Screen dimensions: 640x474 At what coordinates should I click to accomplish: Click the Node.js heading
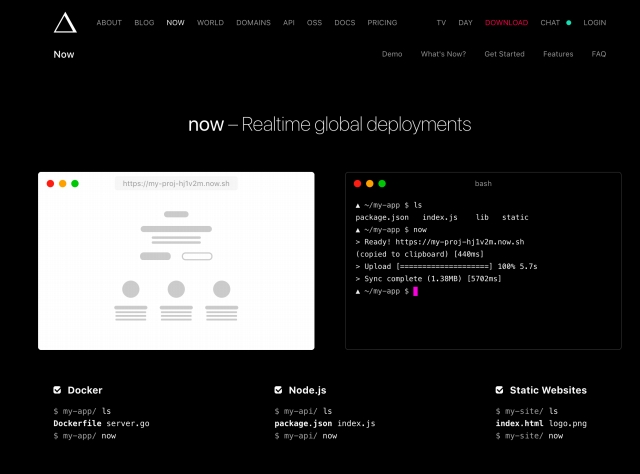307,390
